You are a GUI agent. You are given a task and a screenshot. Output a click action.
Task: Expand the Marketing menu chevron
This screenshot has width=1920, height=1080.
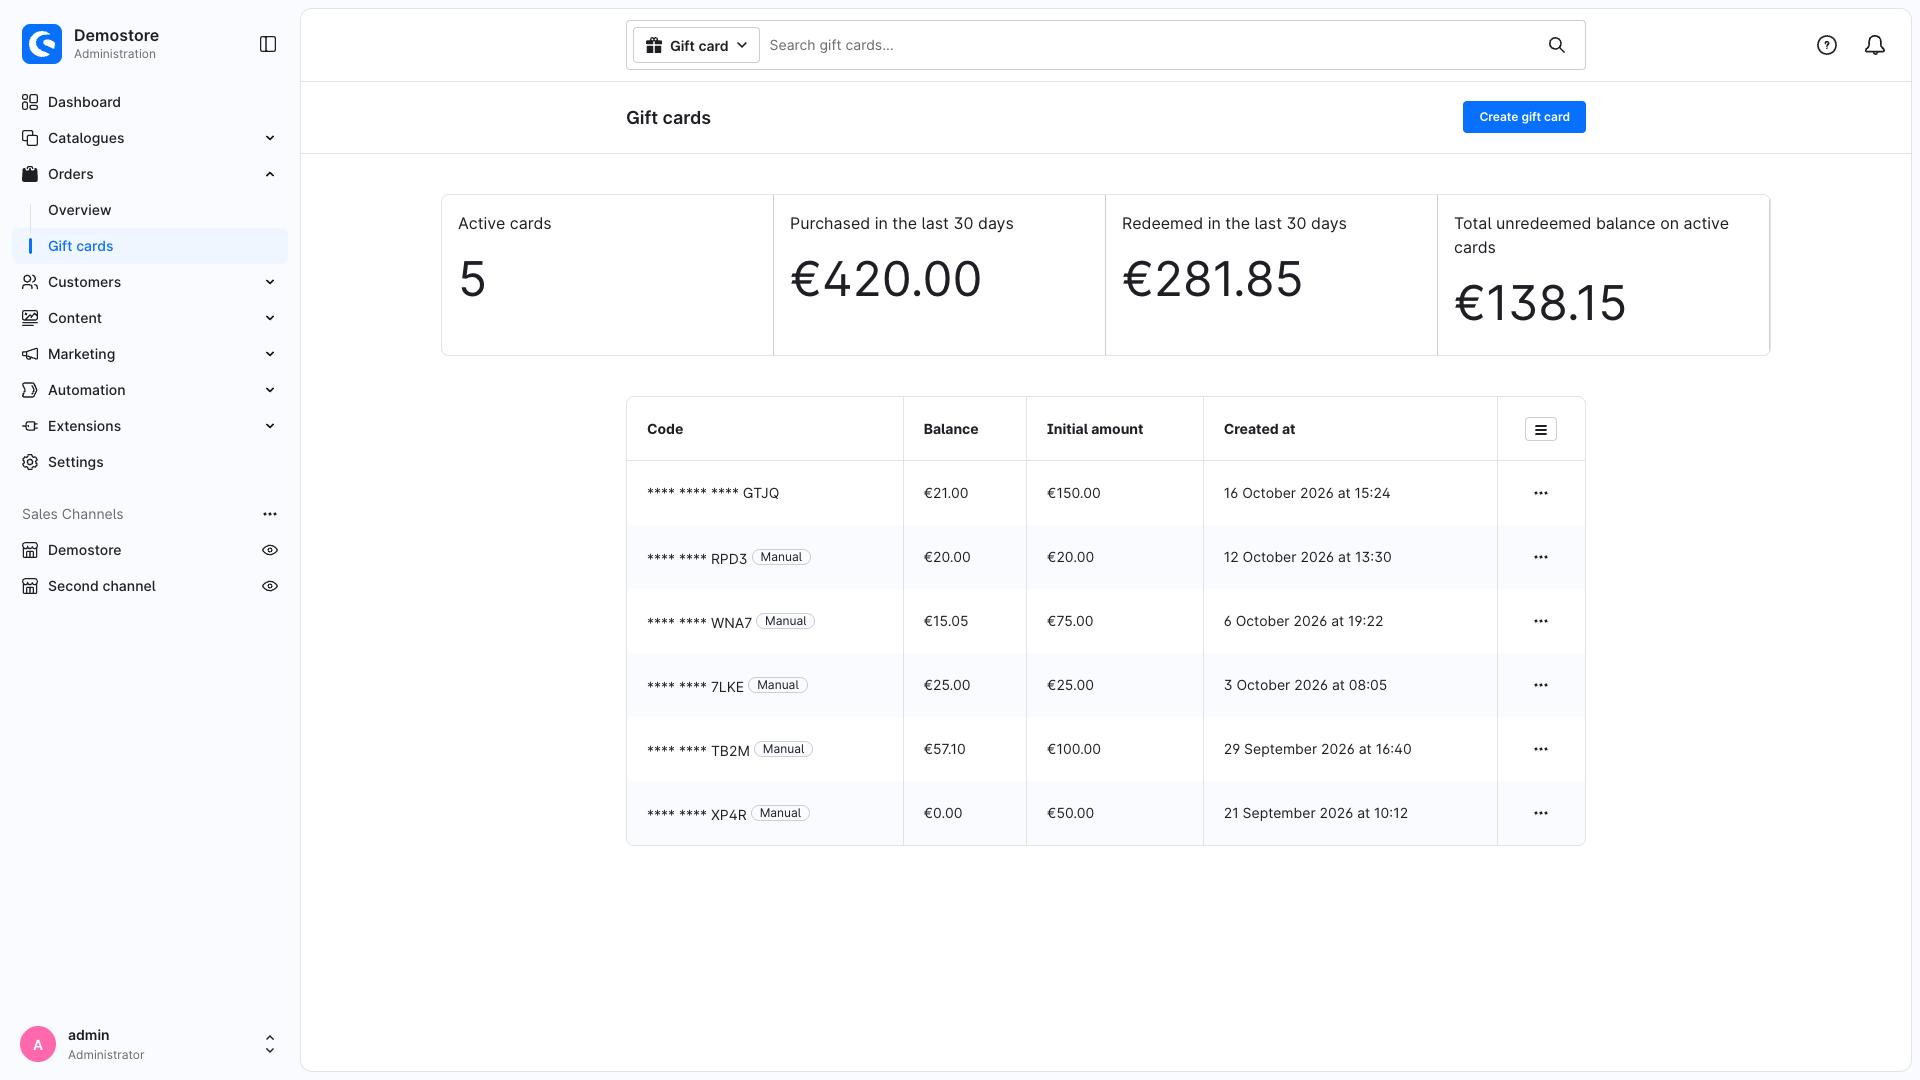click(270, 354)
